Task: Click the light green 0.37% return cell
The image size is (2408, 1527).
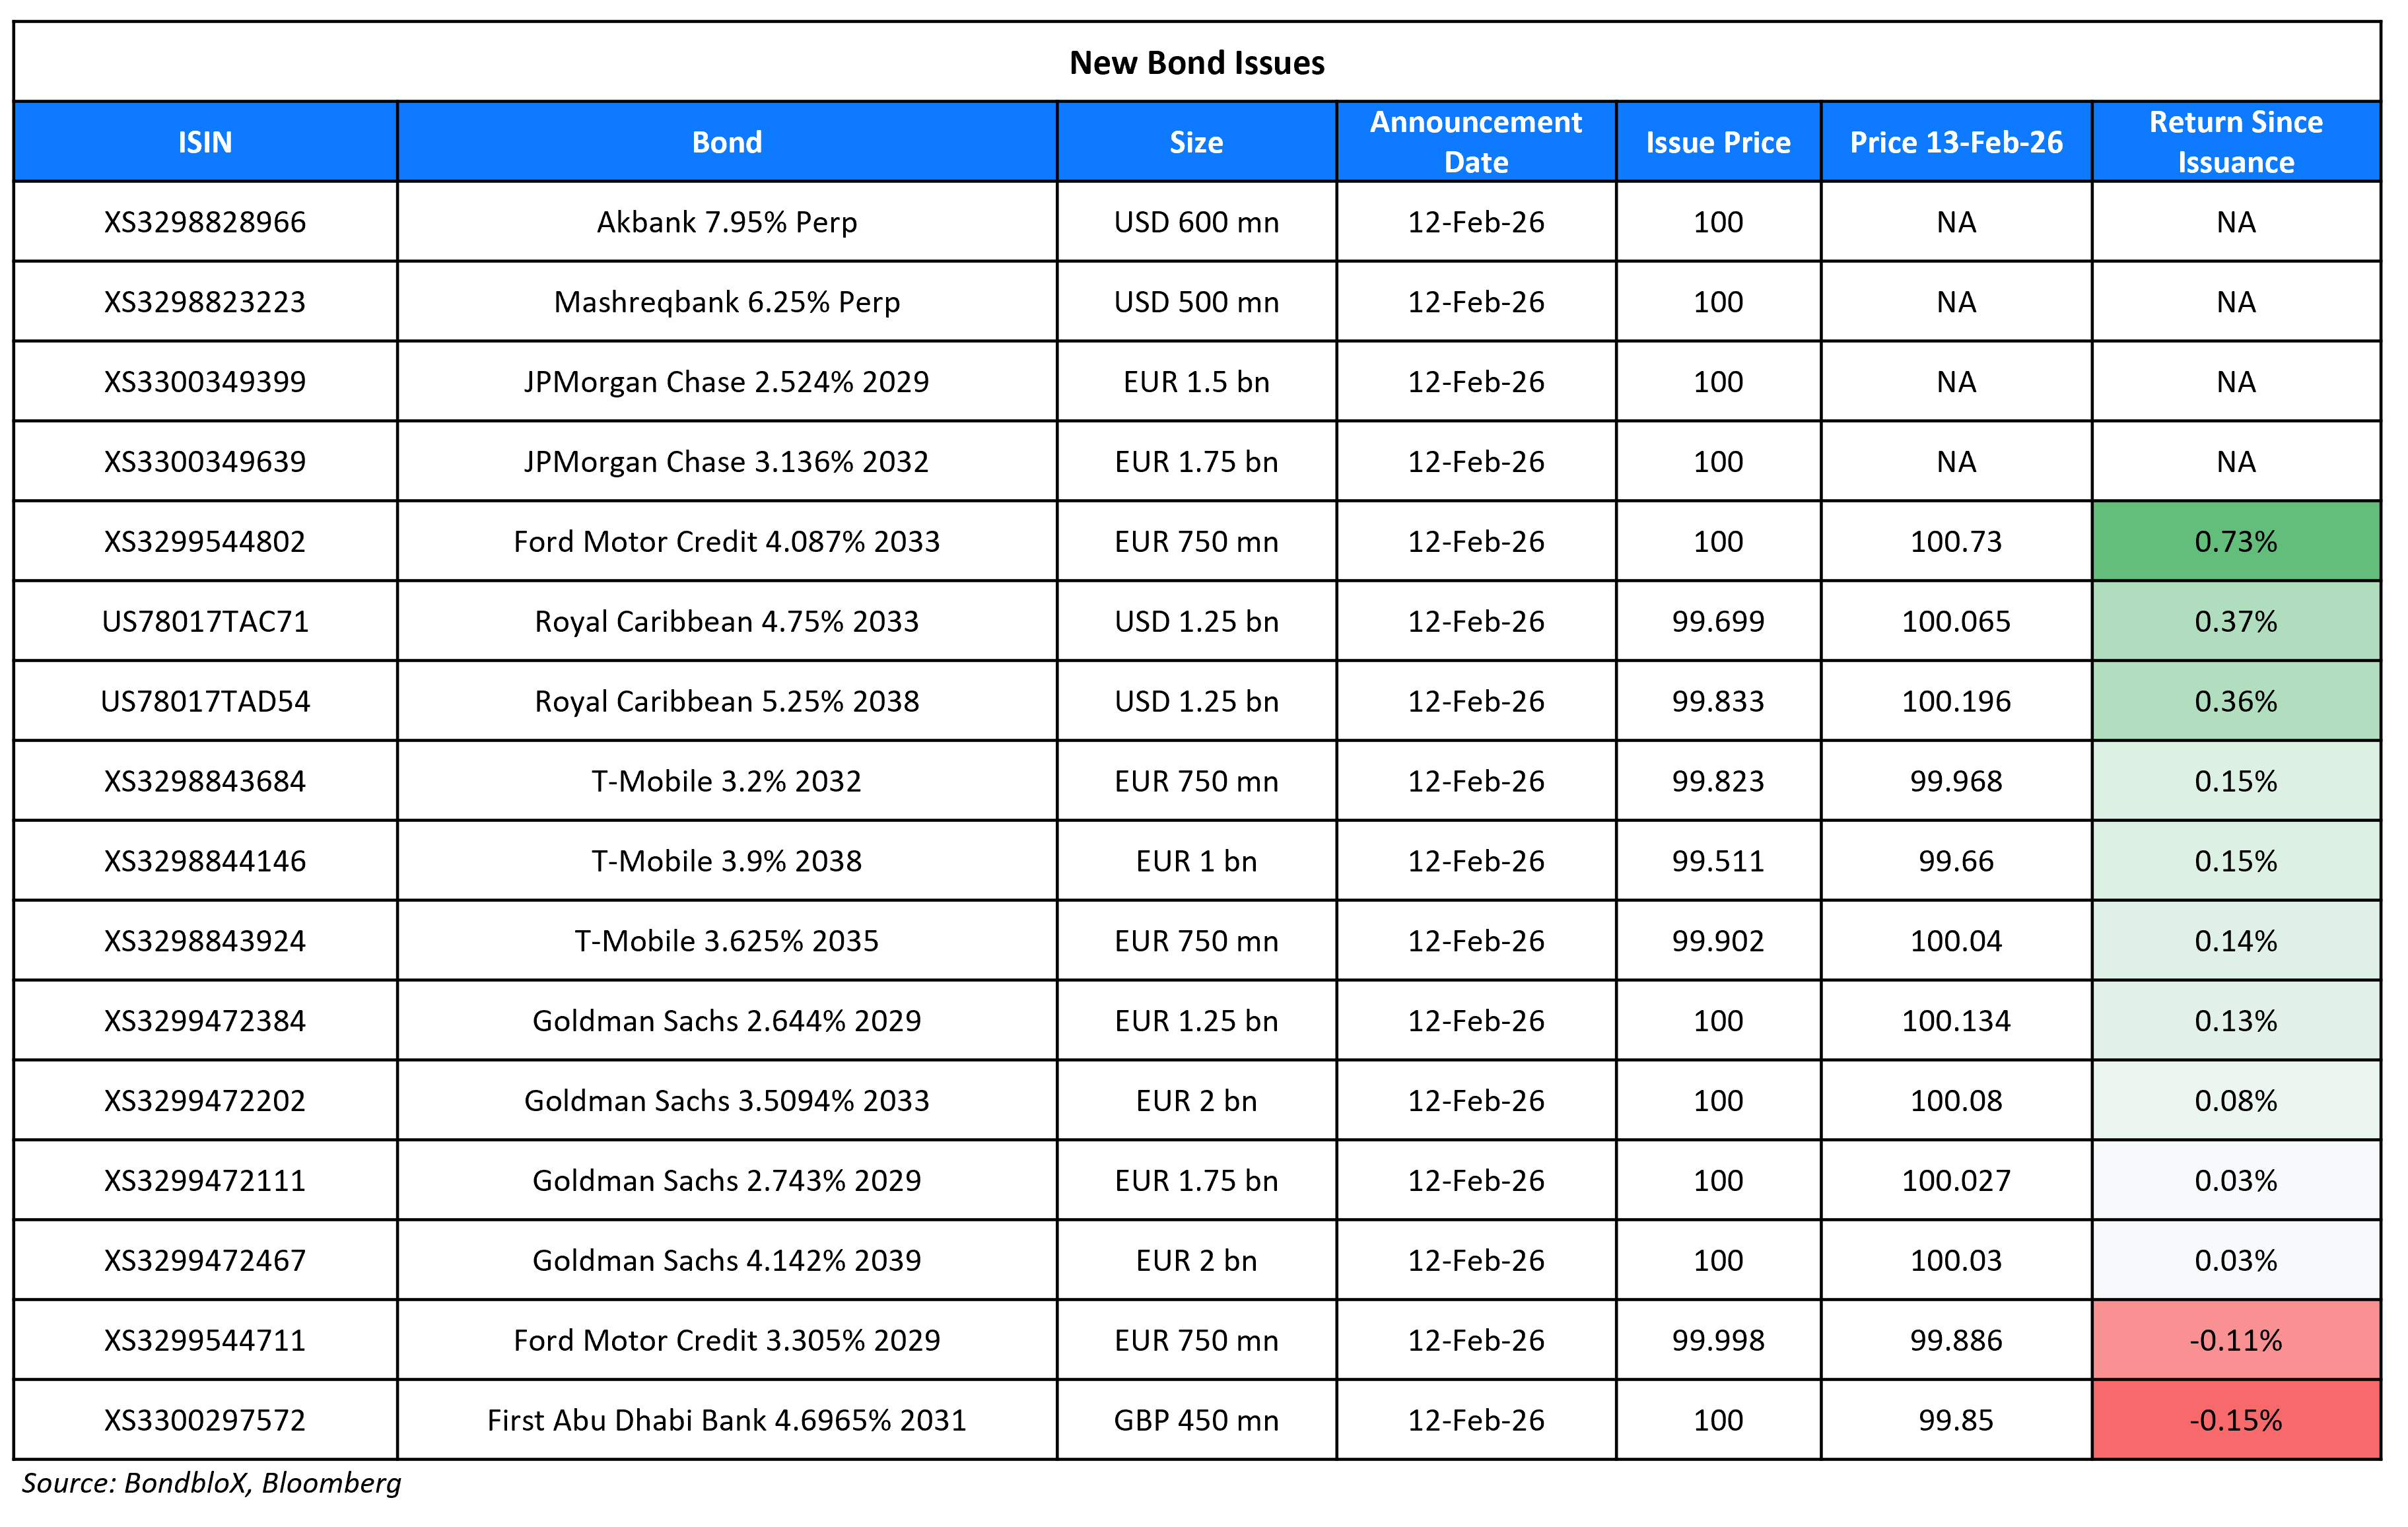Action: point(2236,621)
